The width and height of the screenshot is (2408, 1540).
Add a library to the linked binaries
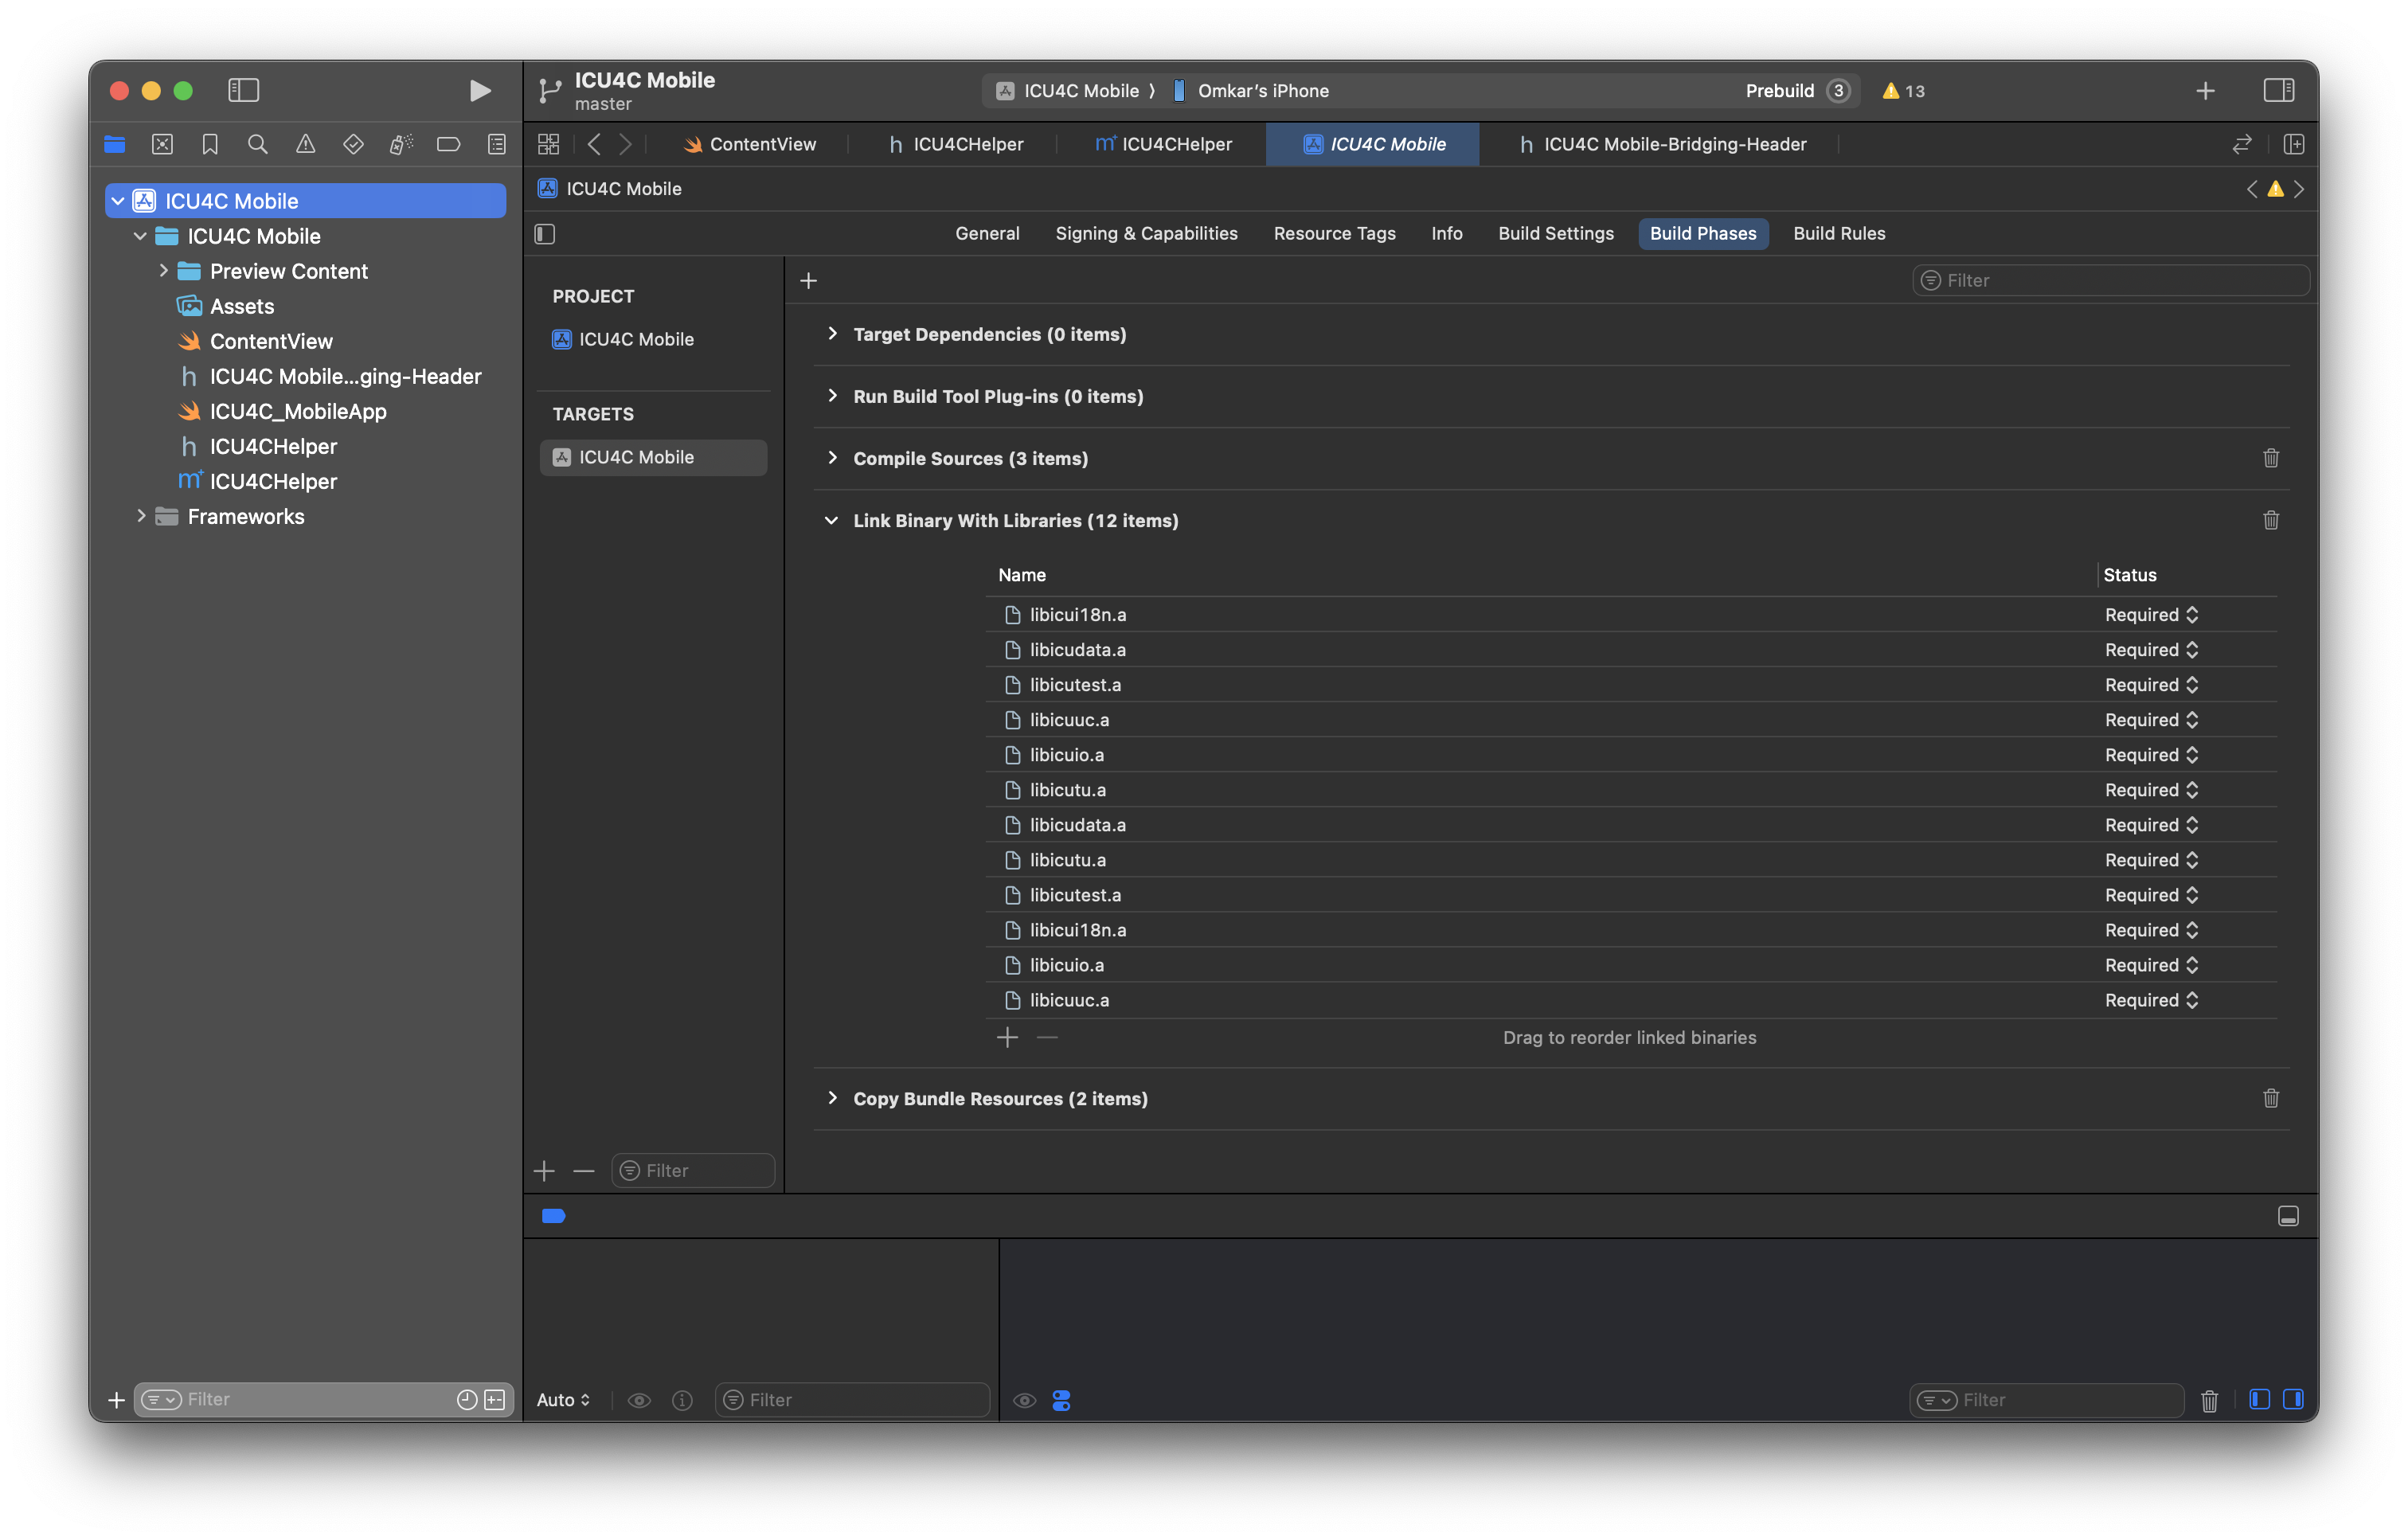(1007, 1037)
